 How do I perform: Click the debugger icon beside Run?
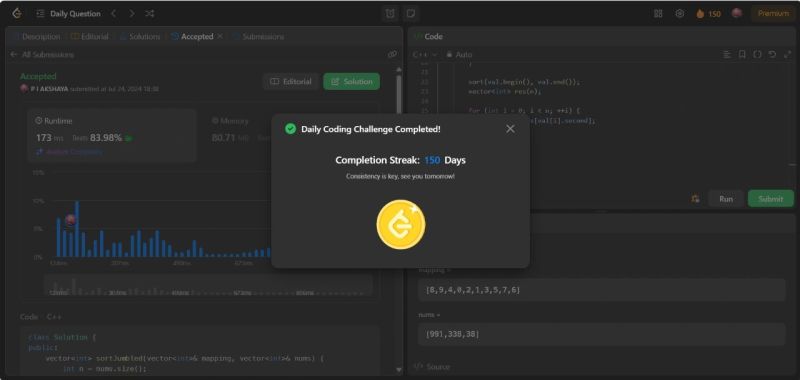point(695,199)
